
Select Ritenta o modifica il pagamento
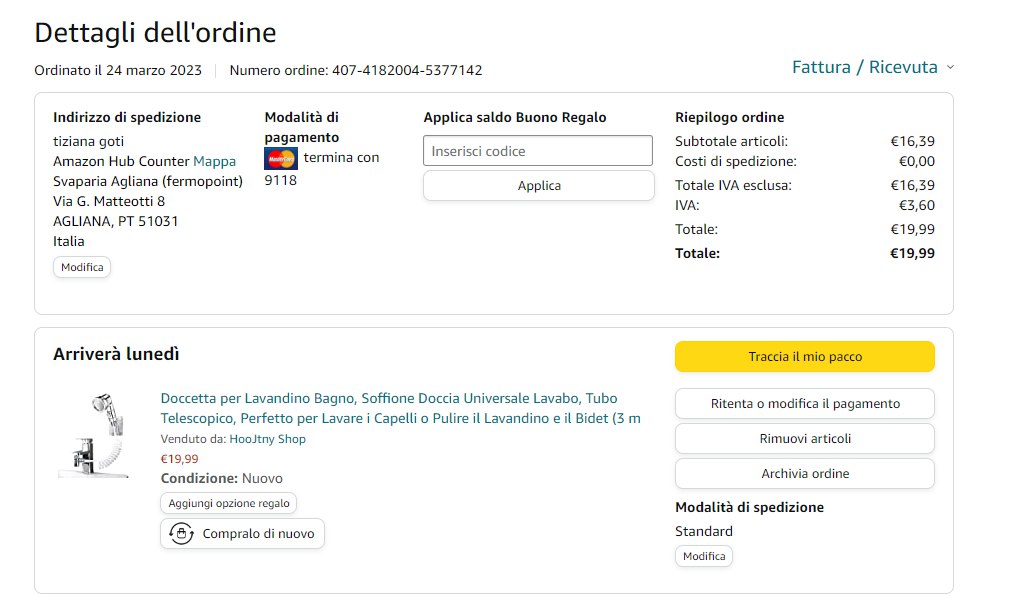pyautogui.click(x=805, y=404)
